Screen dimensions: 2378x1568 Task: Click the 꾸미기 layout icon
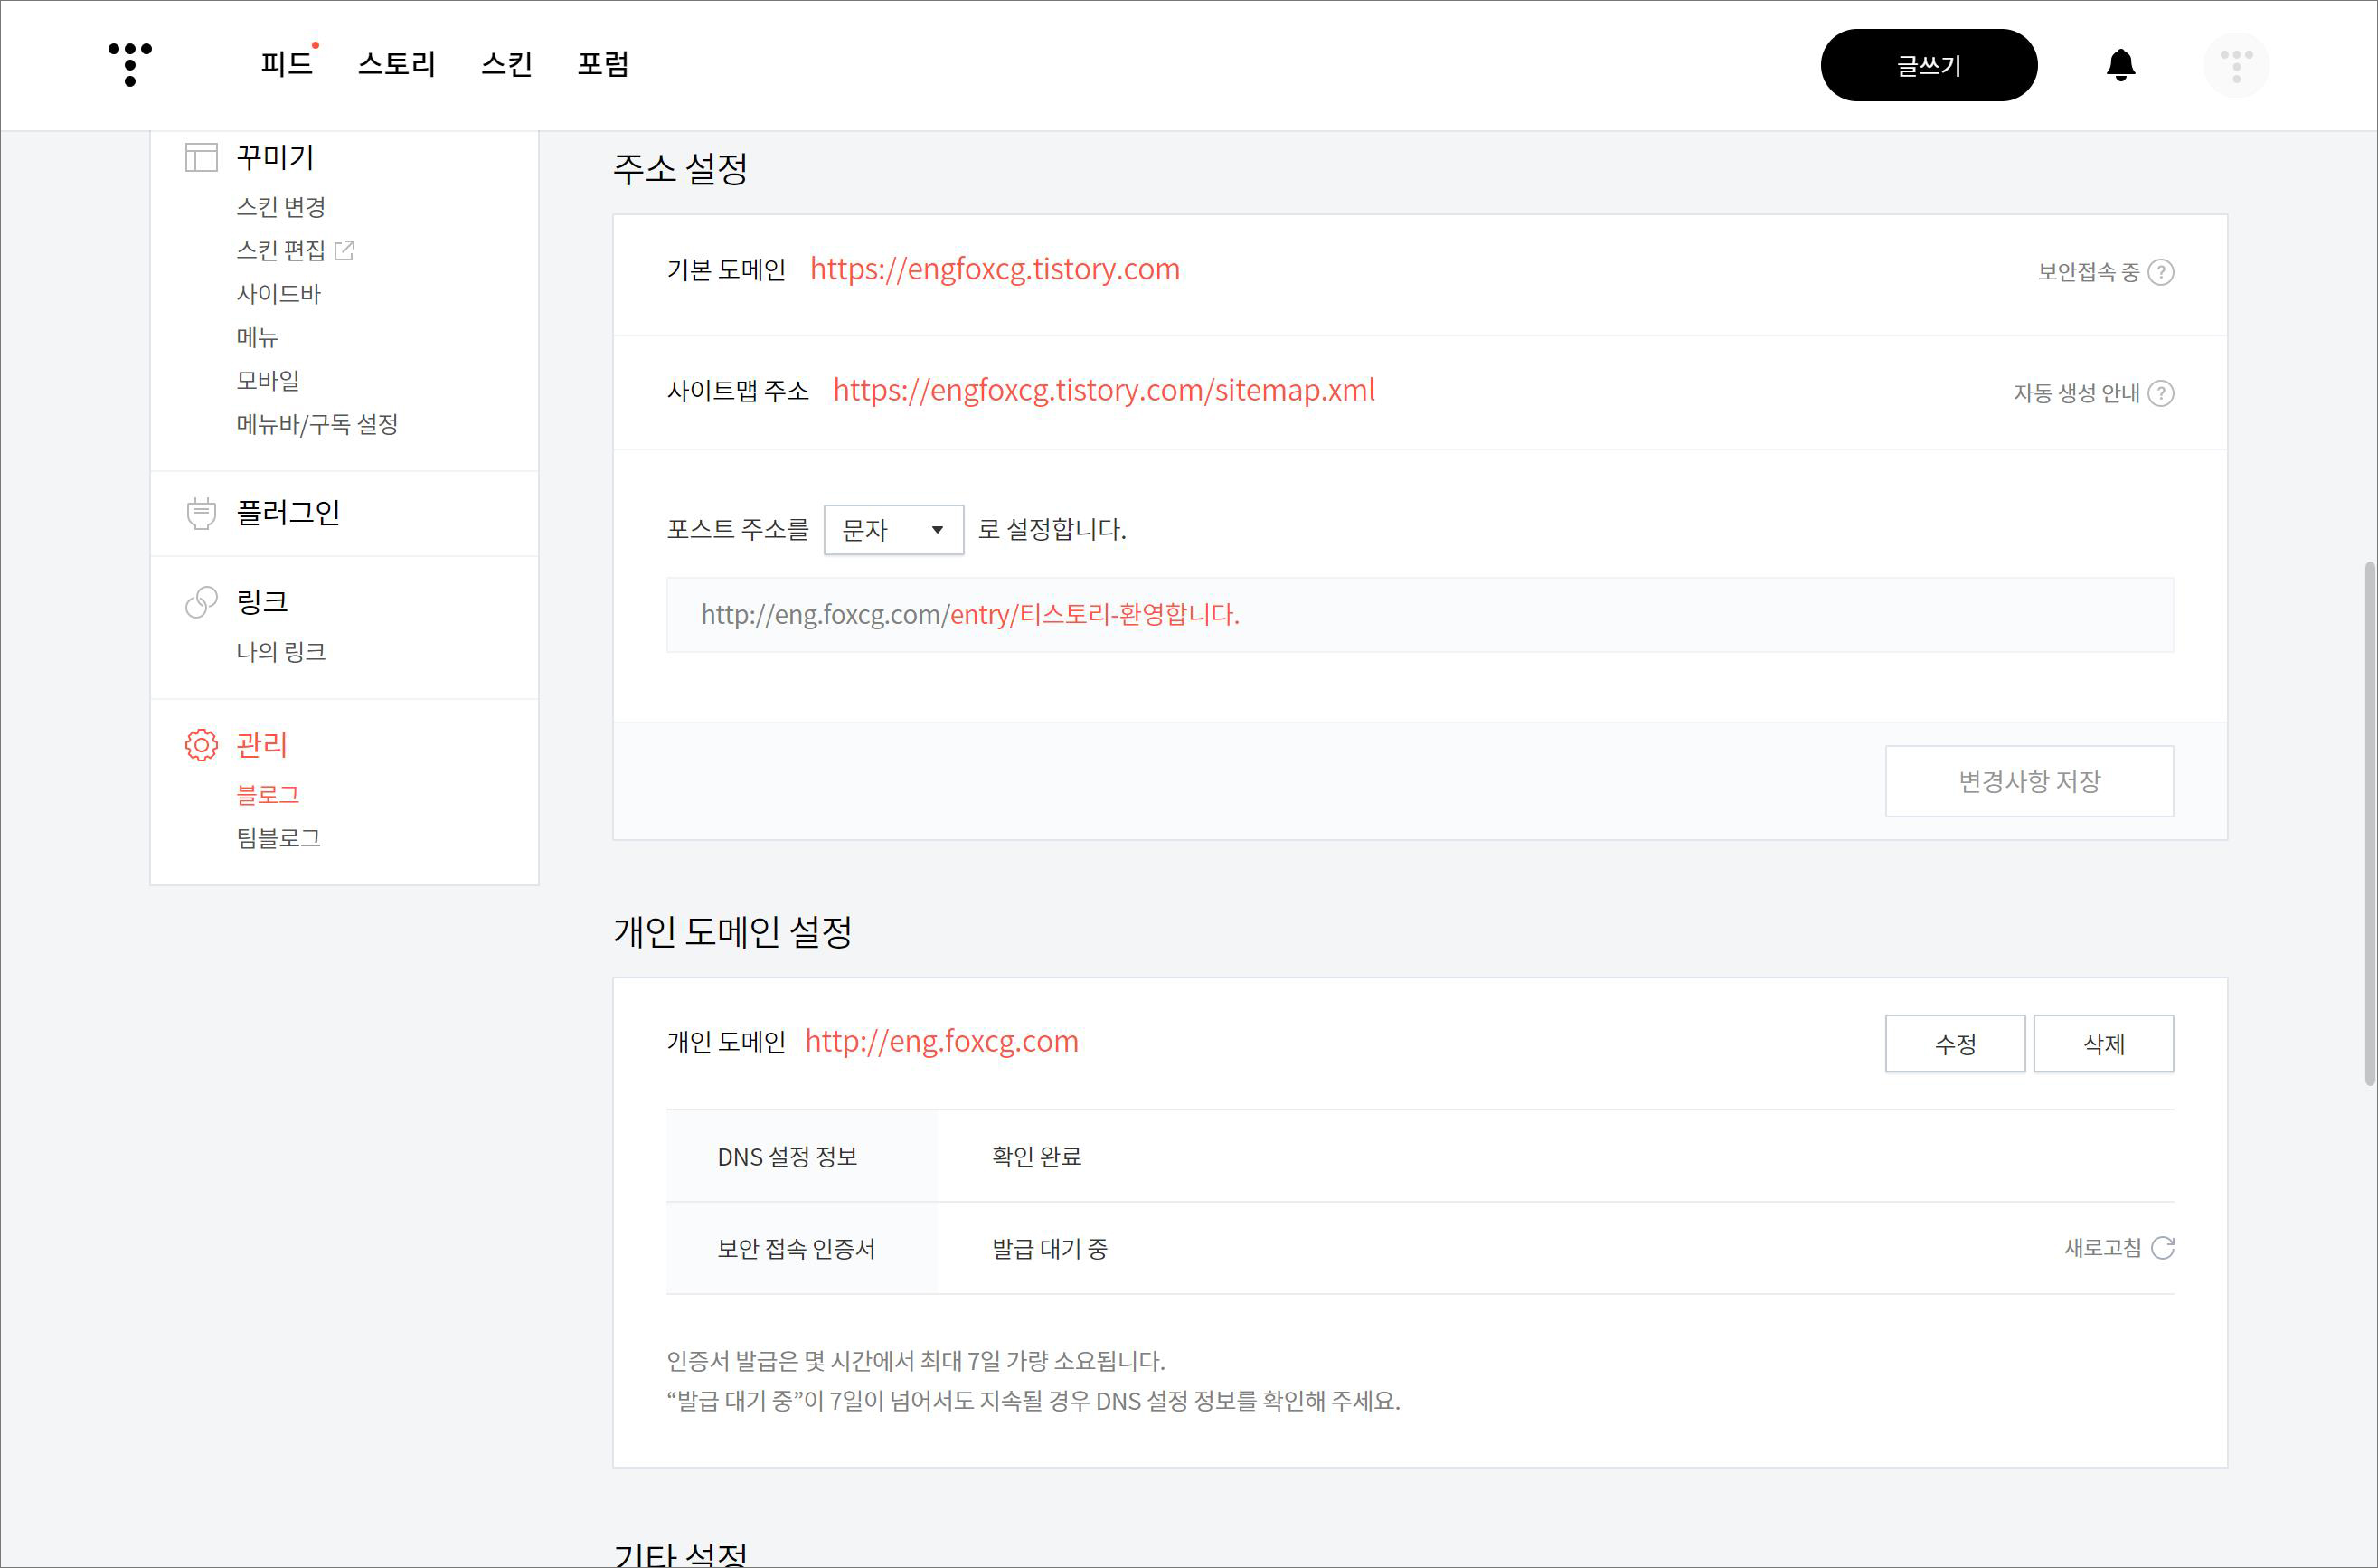click(201, 157)
